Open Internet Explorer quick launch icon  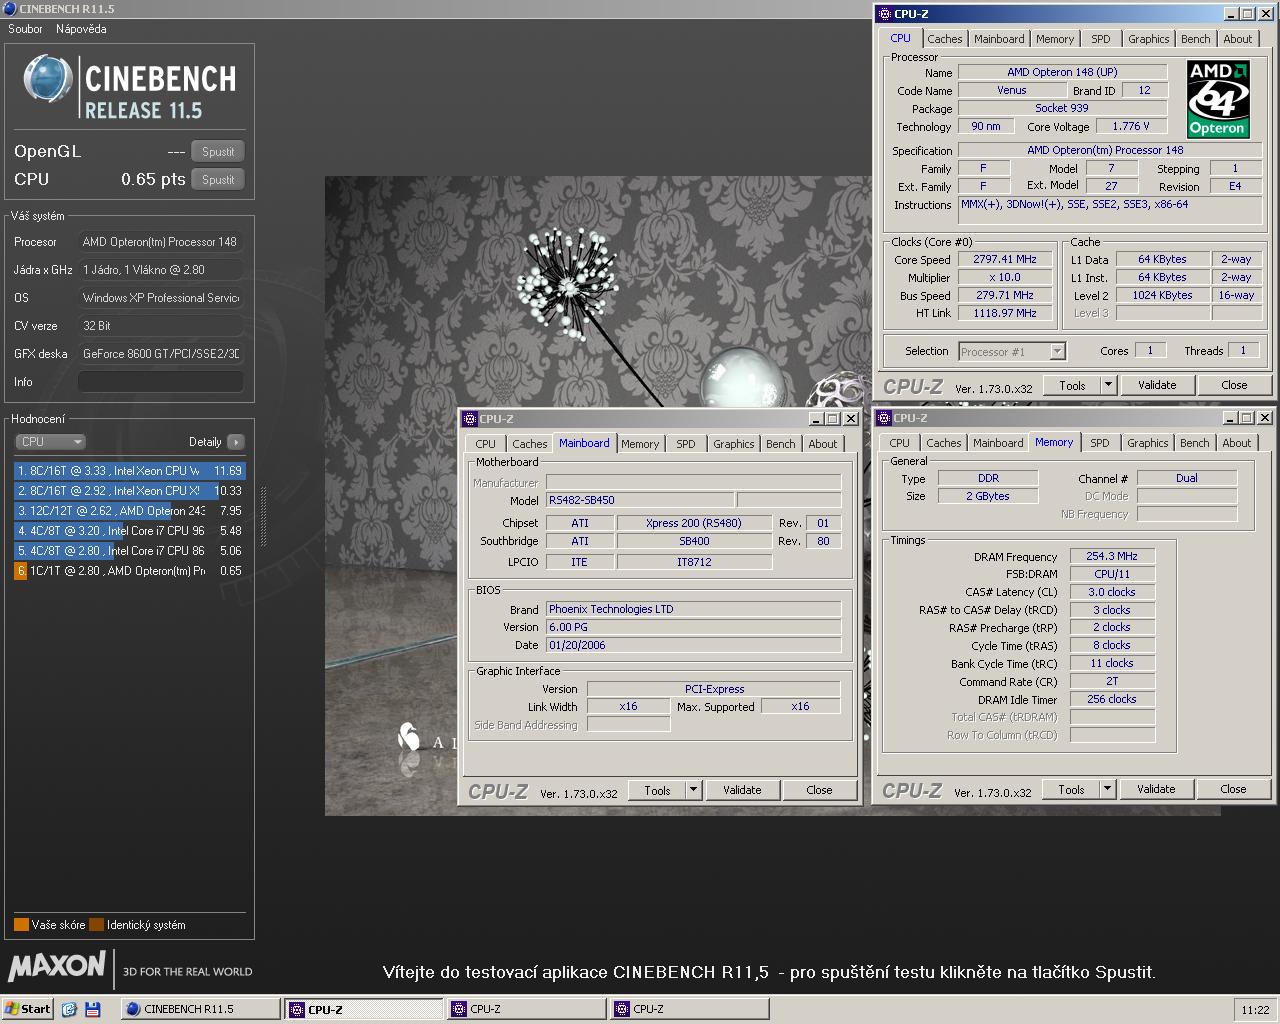click(x=69, y=1009)
